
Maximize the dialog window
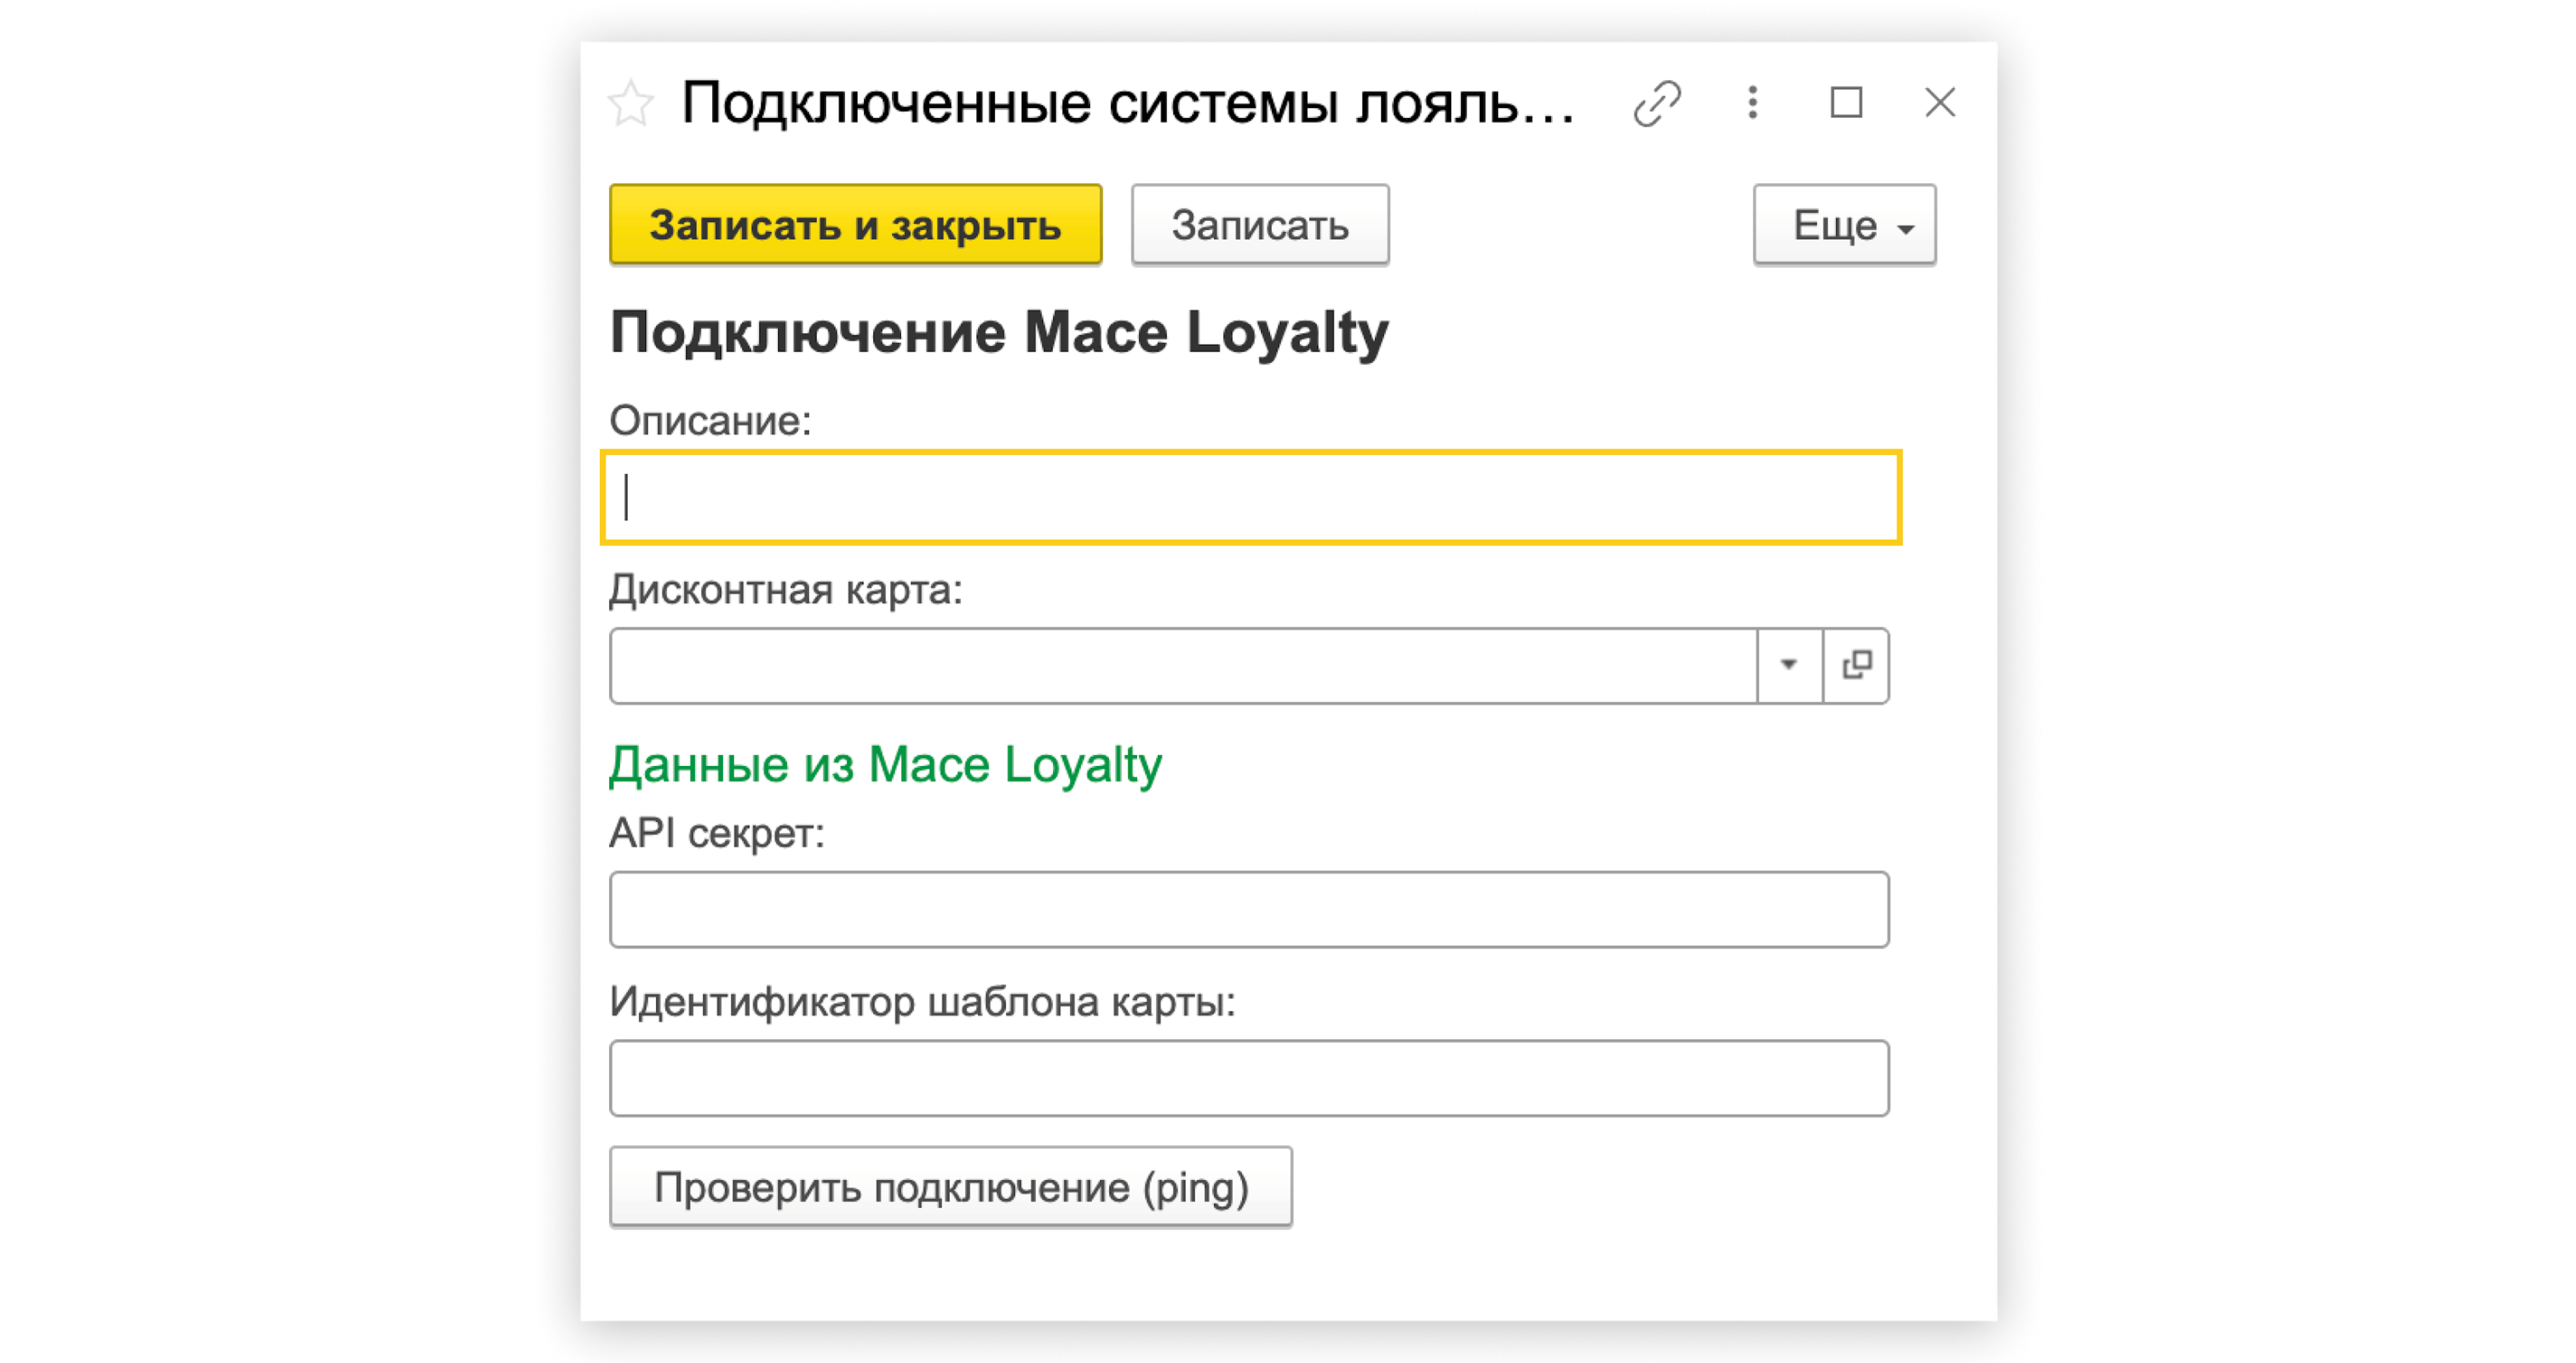click(x=1846, y=102)
